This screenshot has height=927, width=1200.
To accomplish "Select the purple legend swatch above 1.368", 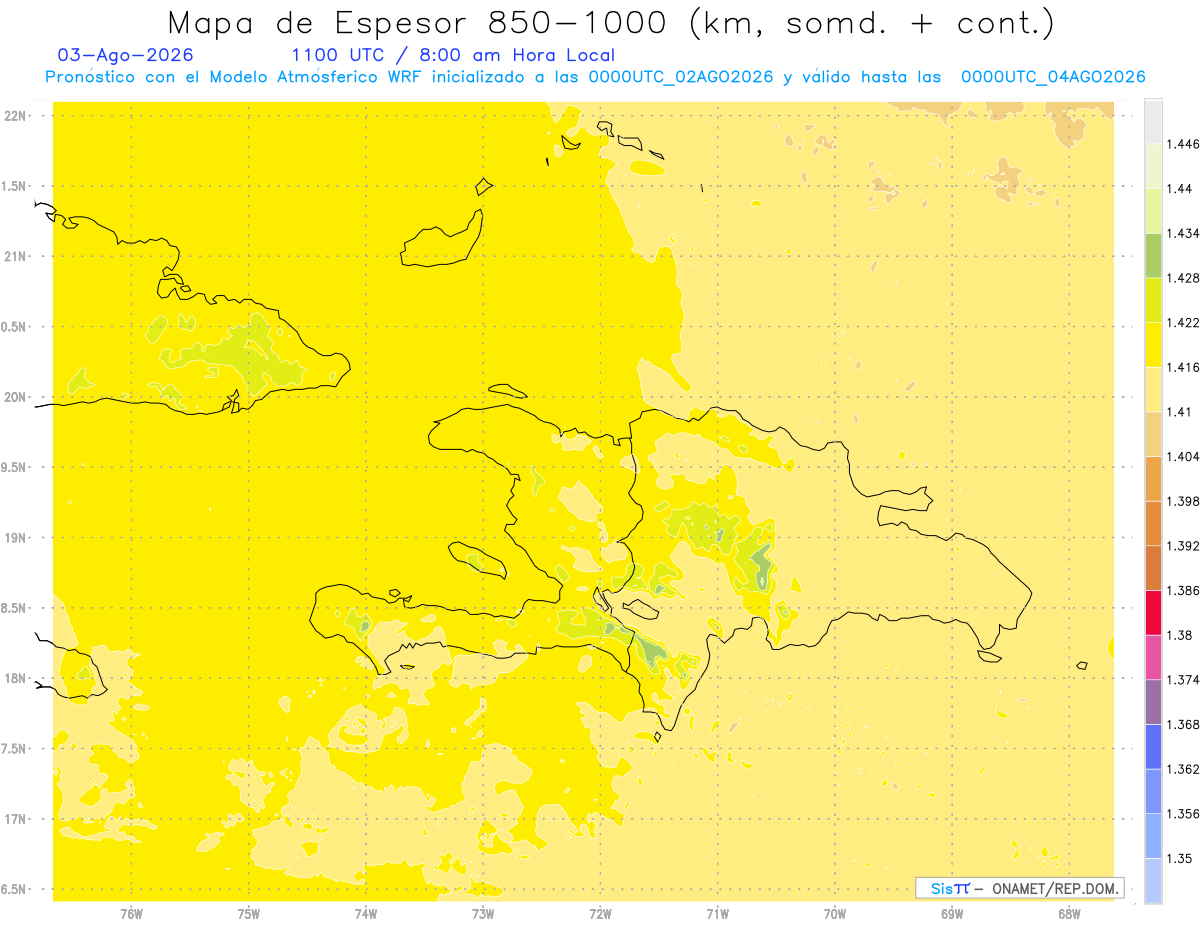I will tap(1153, 701).
